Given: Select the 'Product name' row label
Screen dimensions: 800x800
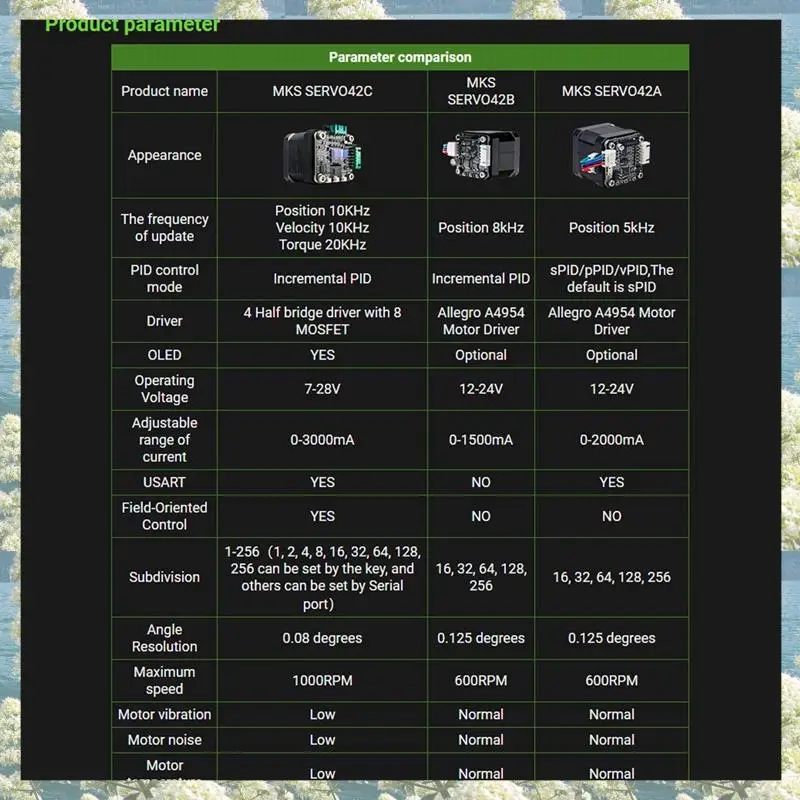Looking at the screenshot, I should (x=164, y=91).
